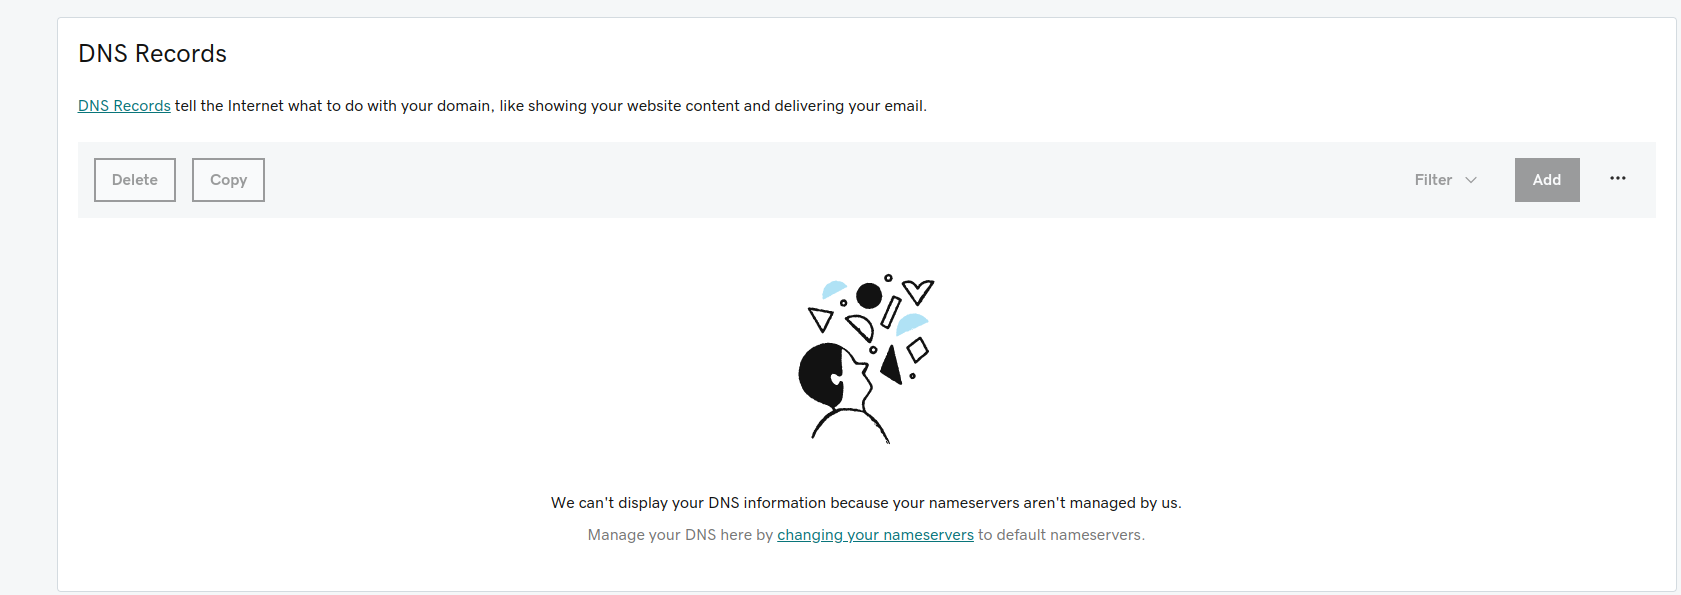This screenshot has width=1681, height=595.
Task: Open the DNS Records help link
Action: [x=124, y=106]
